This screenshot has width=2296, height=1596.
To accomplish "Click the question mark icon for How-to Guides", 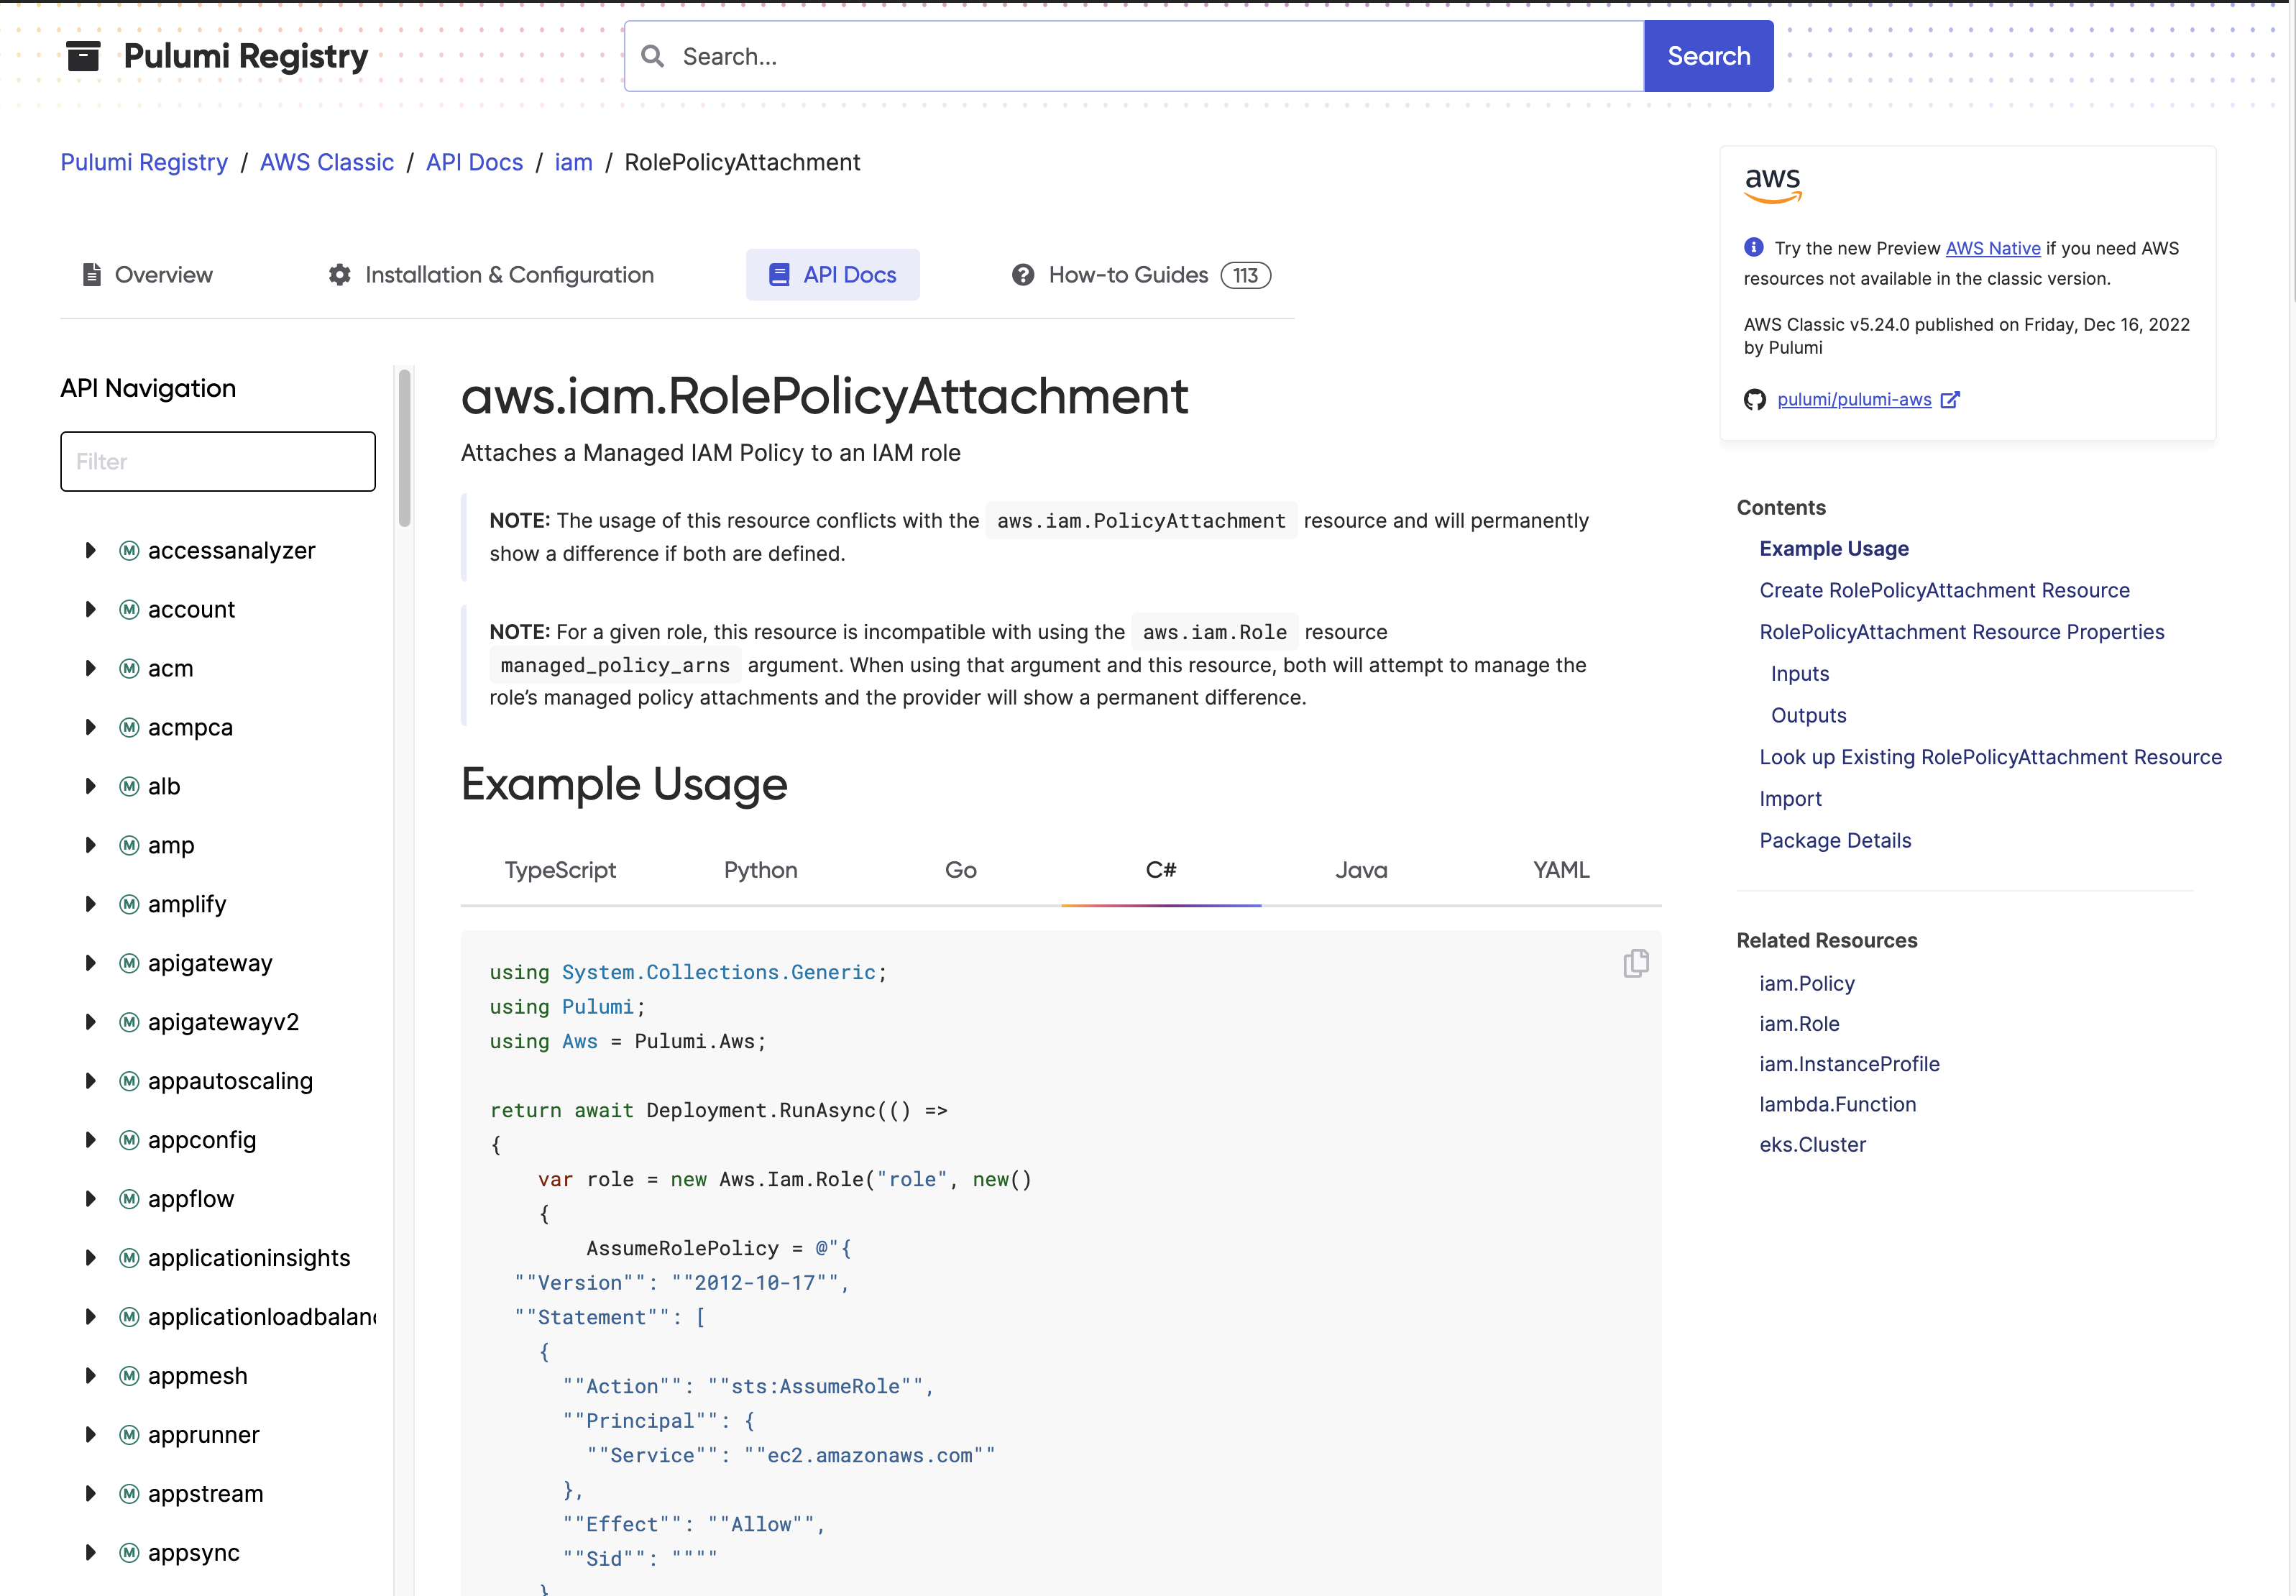I will point(1023,274).
